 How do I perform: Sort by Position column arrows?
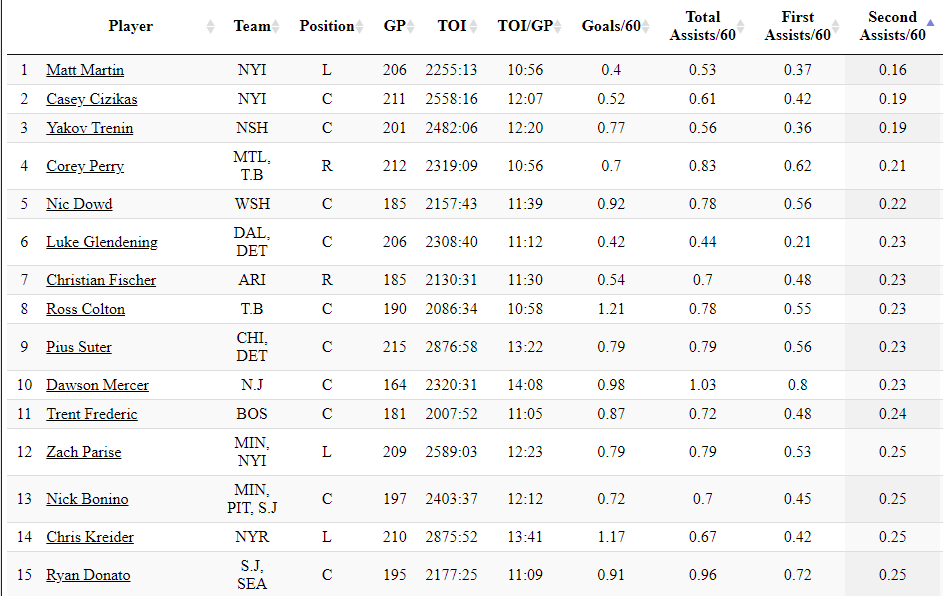[x=360, y=26]
